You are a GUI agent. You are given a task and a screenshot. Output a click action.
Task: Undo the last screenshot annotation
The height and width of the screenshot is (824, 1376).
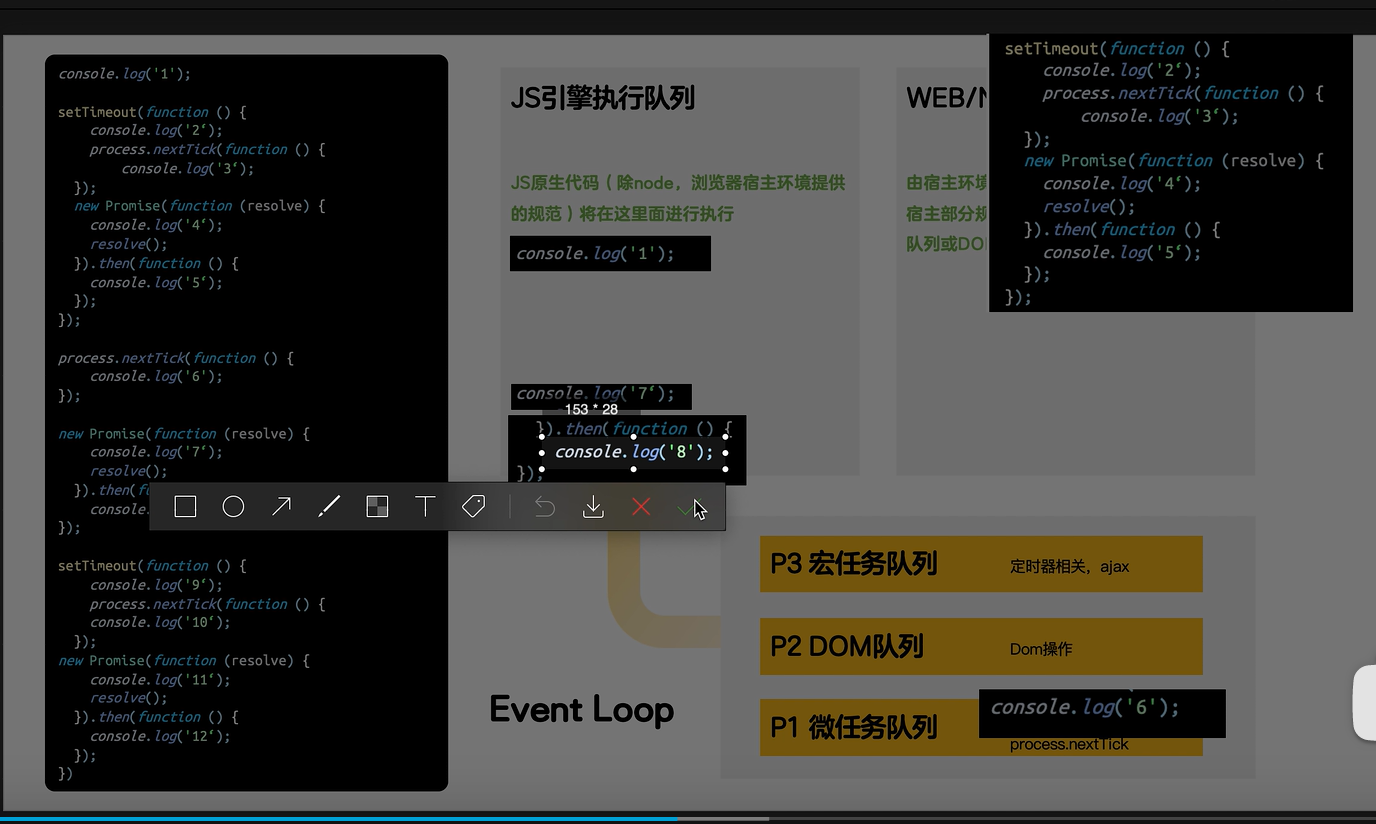tap(545, 507)
